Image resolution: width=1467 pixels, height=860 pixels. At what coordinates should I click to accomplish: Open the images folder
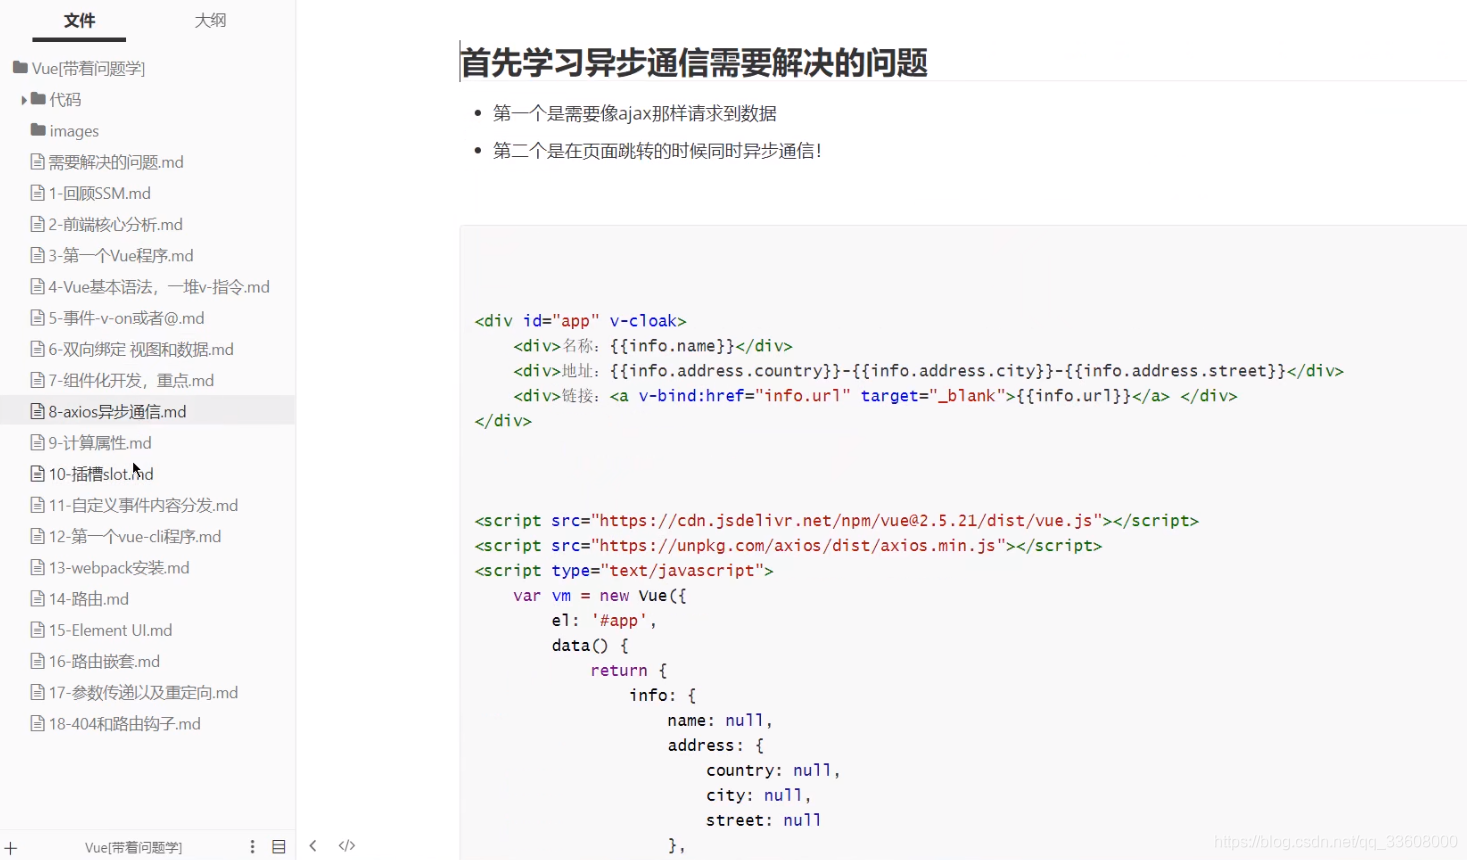(74, 131)
